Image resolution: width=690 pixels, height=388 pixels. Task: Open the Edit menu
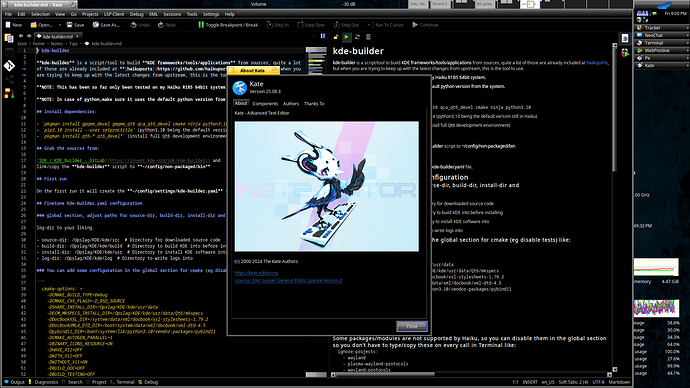[21, 14]
